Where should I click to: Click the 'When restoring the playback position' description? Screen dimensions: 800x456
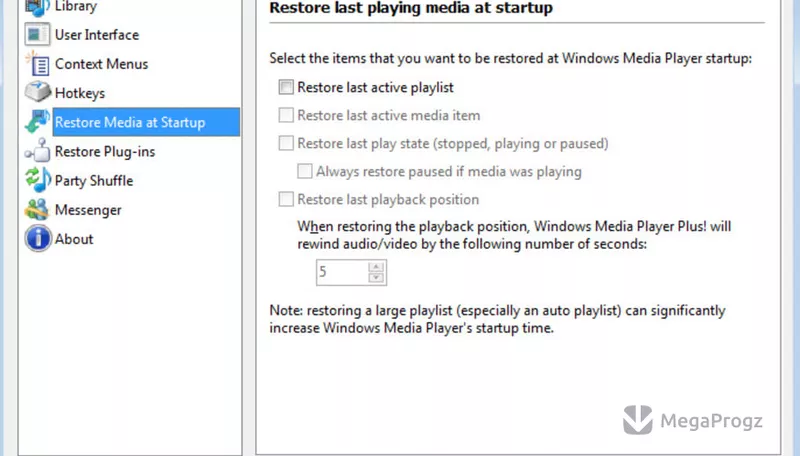pyautogui.click(x=514, y=235)
